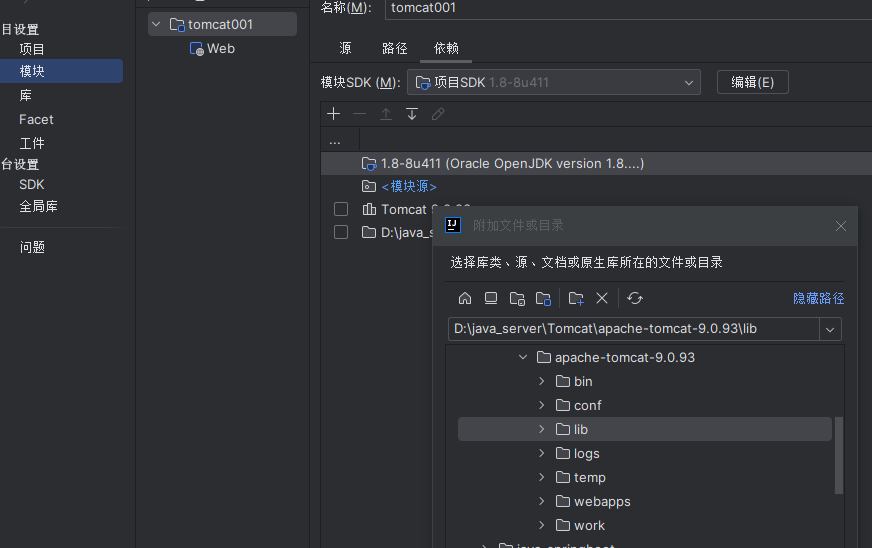Open the module SDK dropdown
Screen dimensions: 872x548
688,82
